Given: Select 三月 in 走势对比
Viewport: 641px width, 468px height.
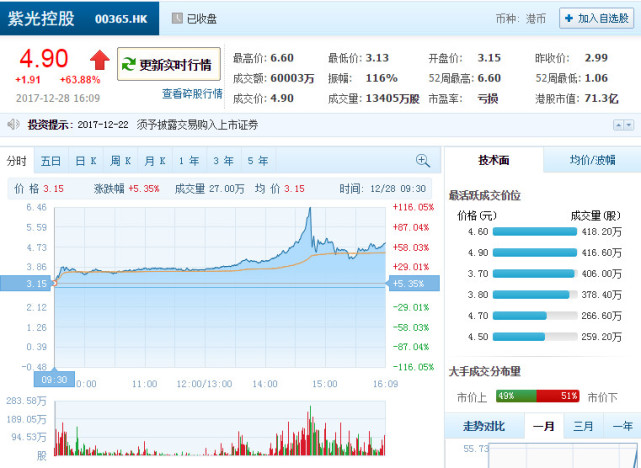Looking at the screenshot, I should click(x=583, y=426).
